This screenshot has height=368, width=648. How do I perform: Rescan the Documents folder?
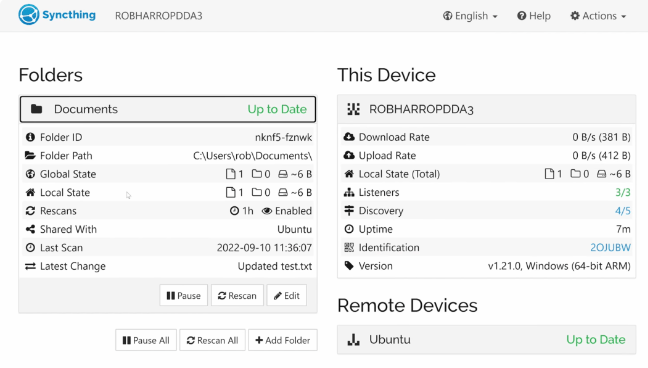tap(237, 295)
